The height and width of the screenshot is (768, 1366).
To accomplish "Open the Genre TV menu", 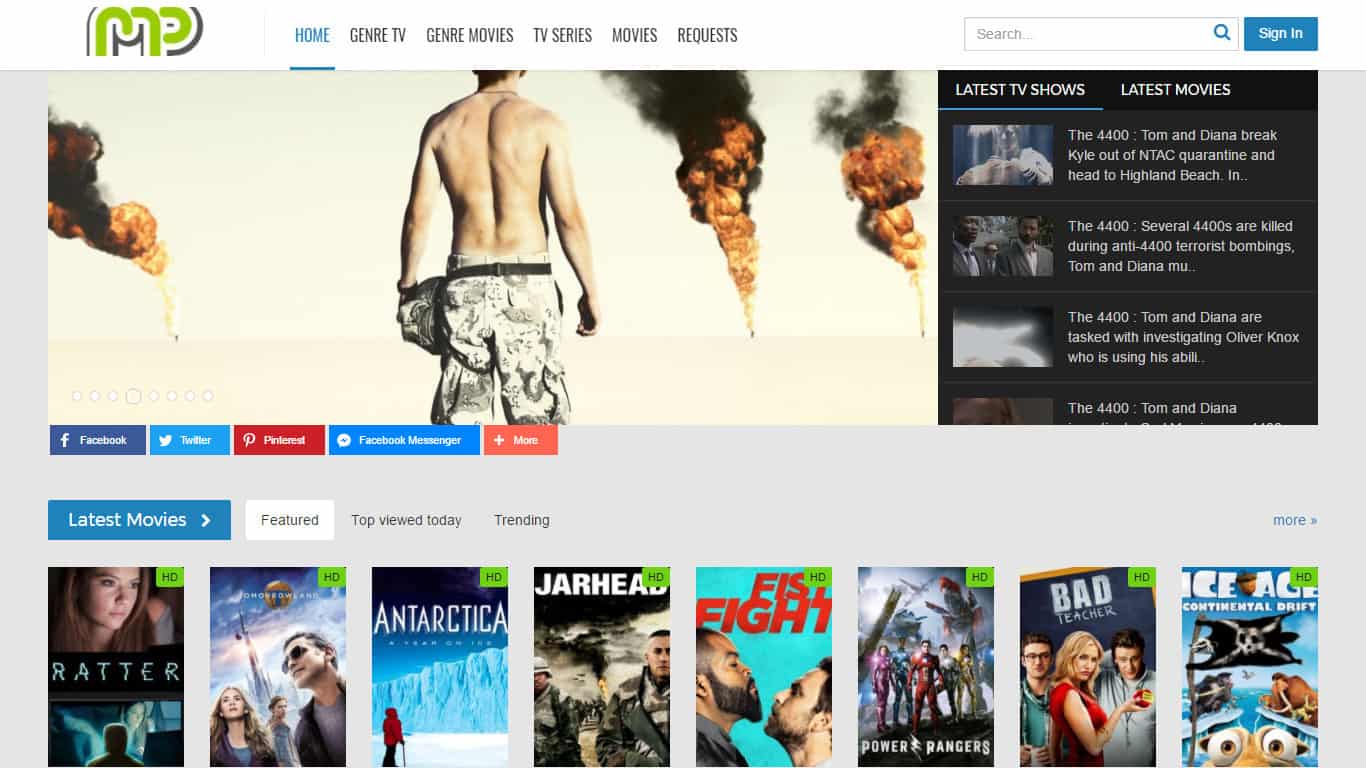I will pyautogui.click(x=377, y=35).
